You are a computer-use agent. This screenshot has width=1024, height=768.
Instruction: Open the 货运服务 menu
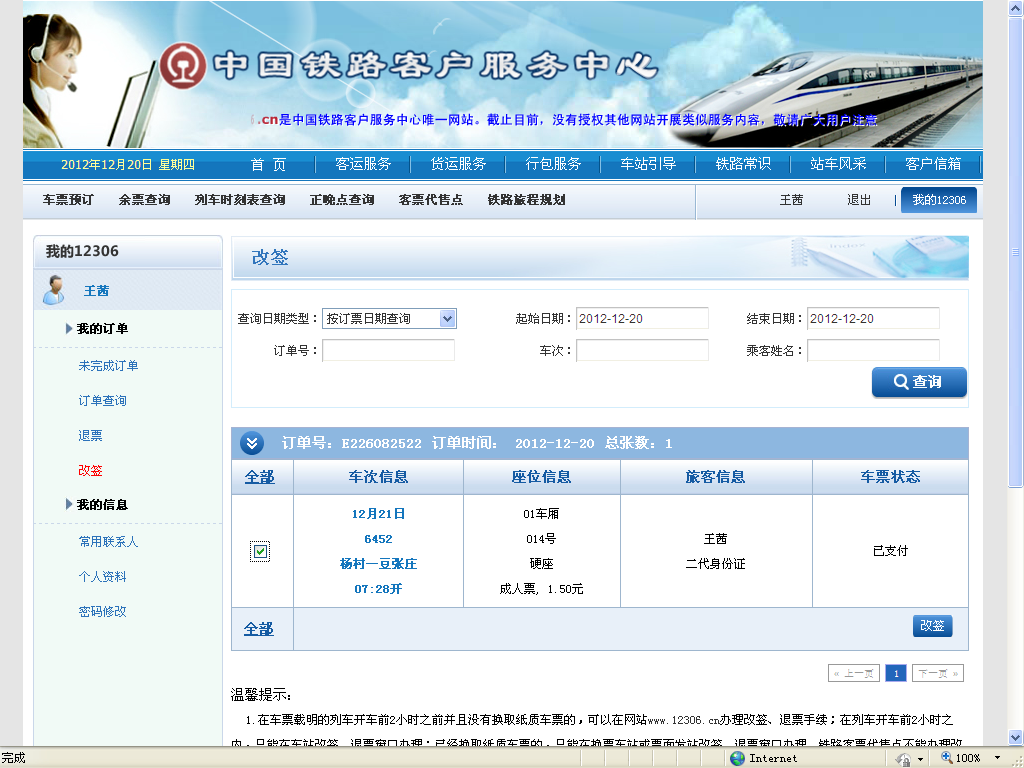coord(458,164)
